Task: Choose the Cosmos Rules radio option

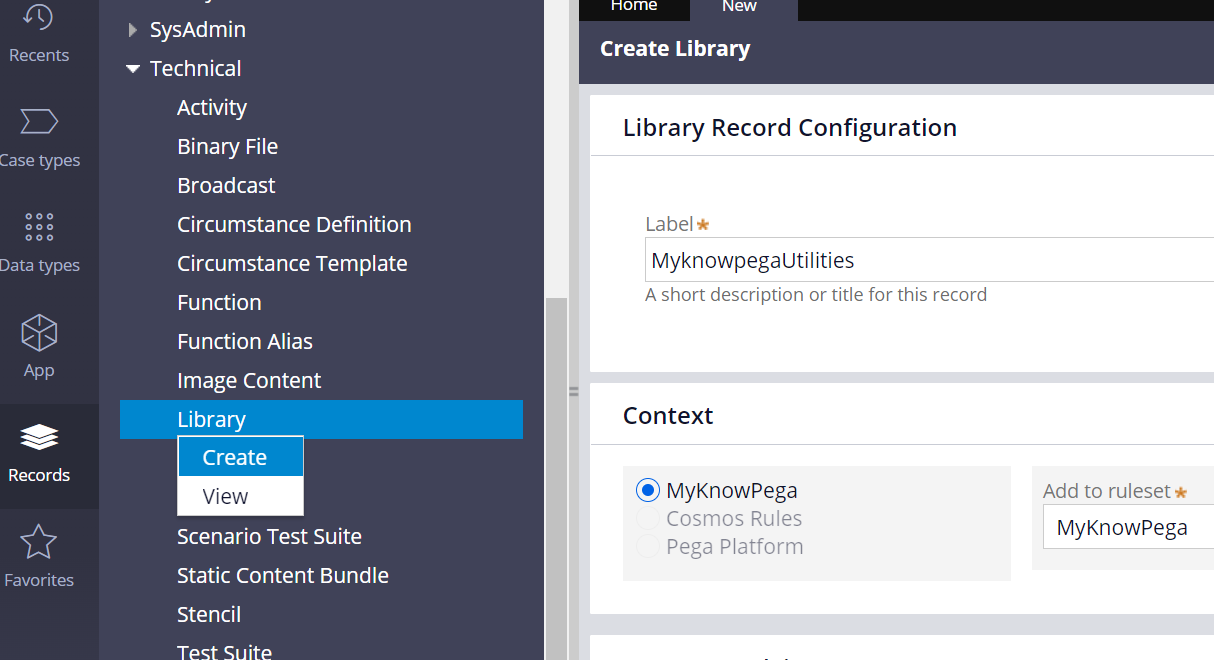Action: click(647, 518)
